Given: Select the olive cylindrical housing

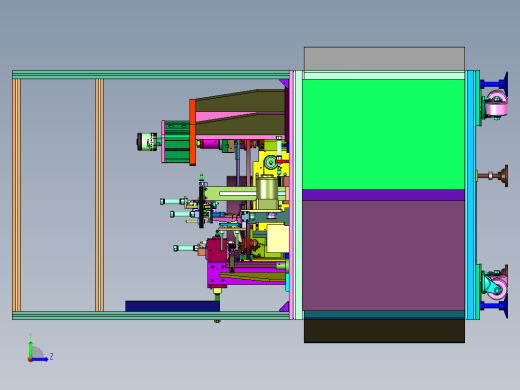Looking at the screenshot, I should click(x=267, y=188).
